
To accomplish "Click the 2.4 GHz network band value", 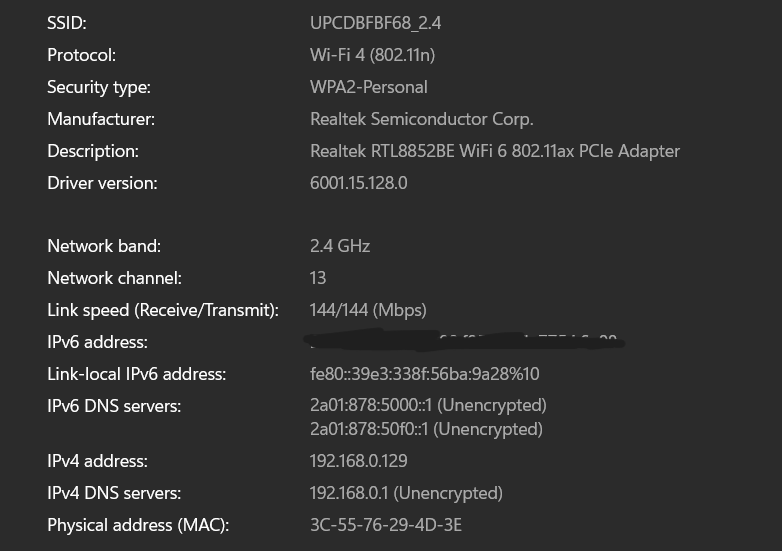I will tap(340, 246).
